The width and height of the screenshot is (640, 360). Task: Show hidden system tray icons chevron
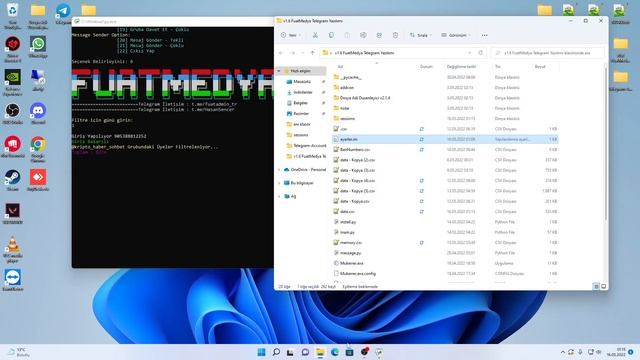563,352
